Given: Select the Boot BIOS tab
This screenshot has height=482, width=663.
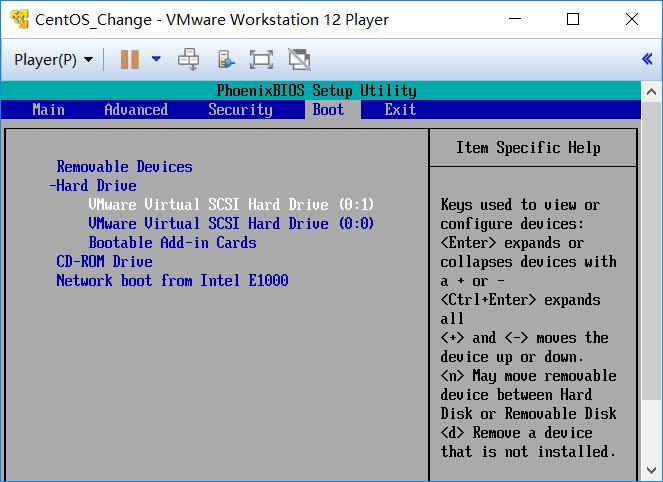Looking at the screenshot, I should [x=329, y=110].
